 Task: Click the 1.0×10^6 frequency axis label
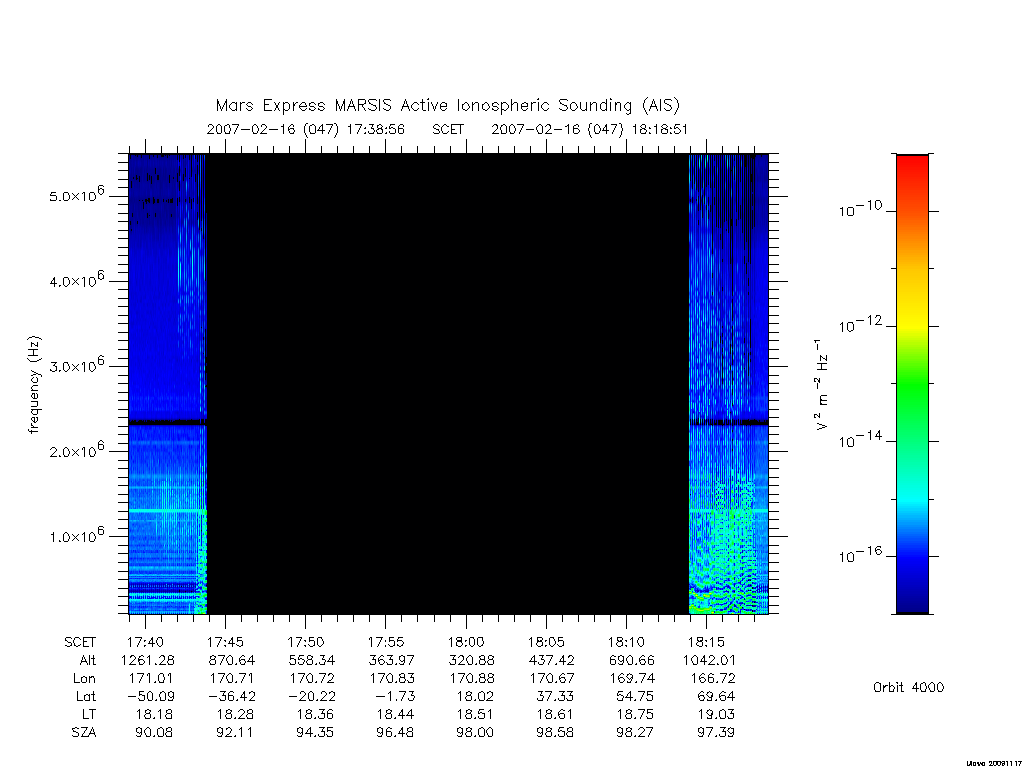point(76,535)
